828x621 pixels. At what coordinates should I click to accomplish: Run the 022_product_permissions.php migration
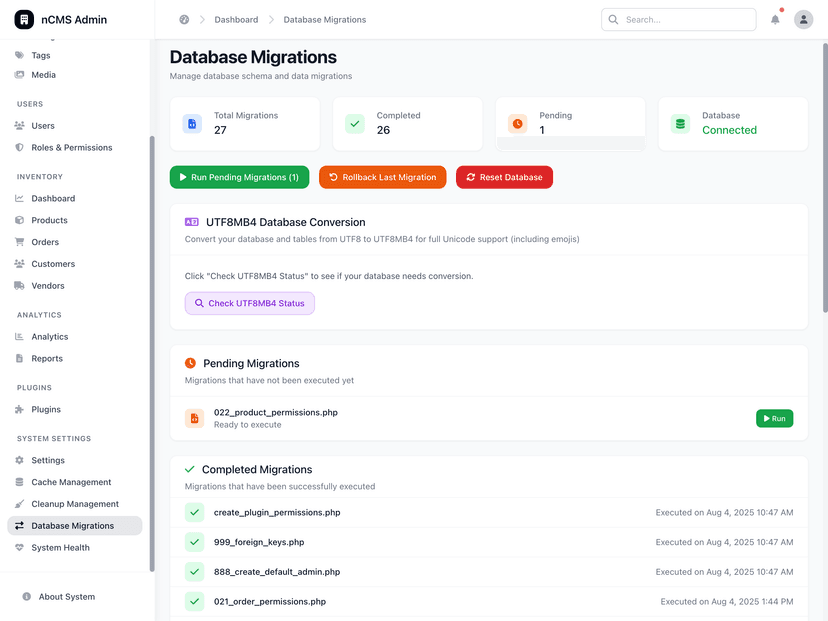click(x=774, y=418)
